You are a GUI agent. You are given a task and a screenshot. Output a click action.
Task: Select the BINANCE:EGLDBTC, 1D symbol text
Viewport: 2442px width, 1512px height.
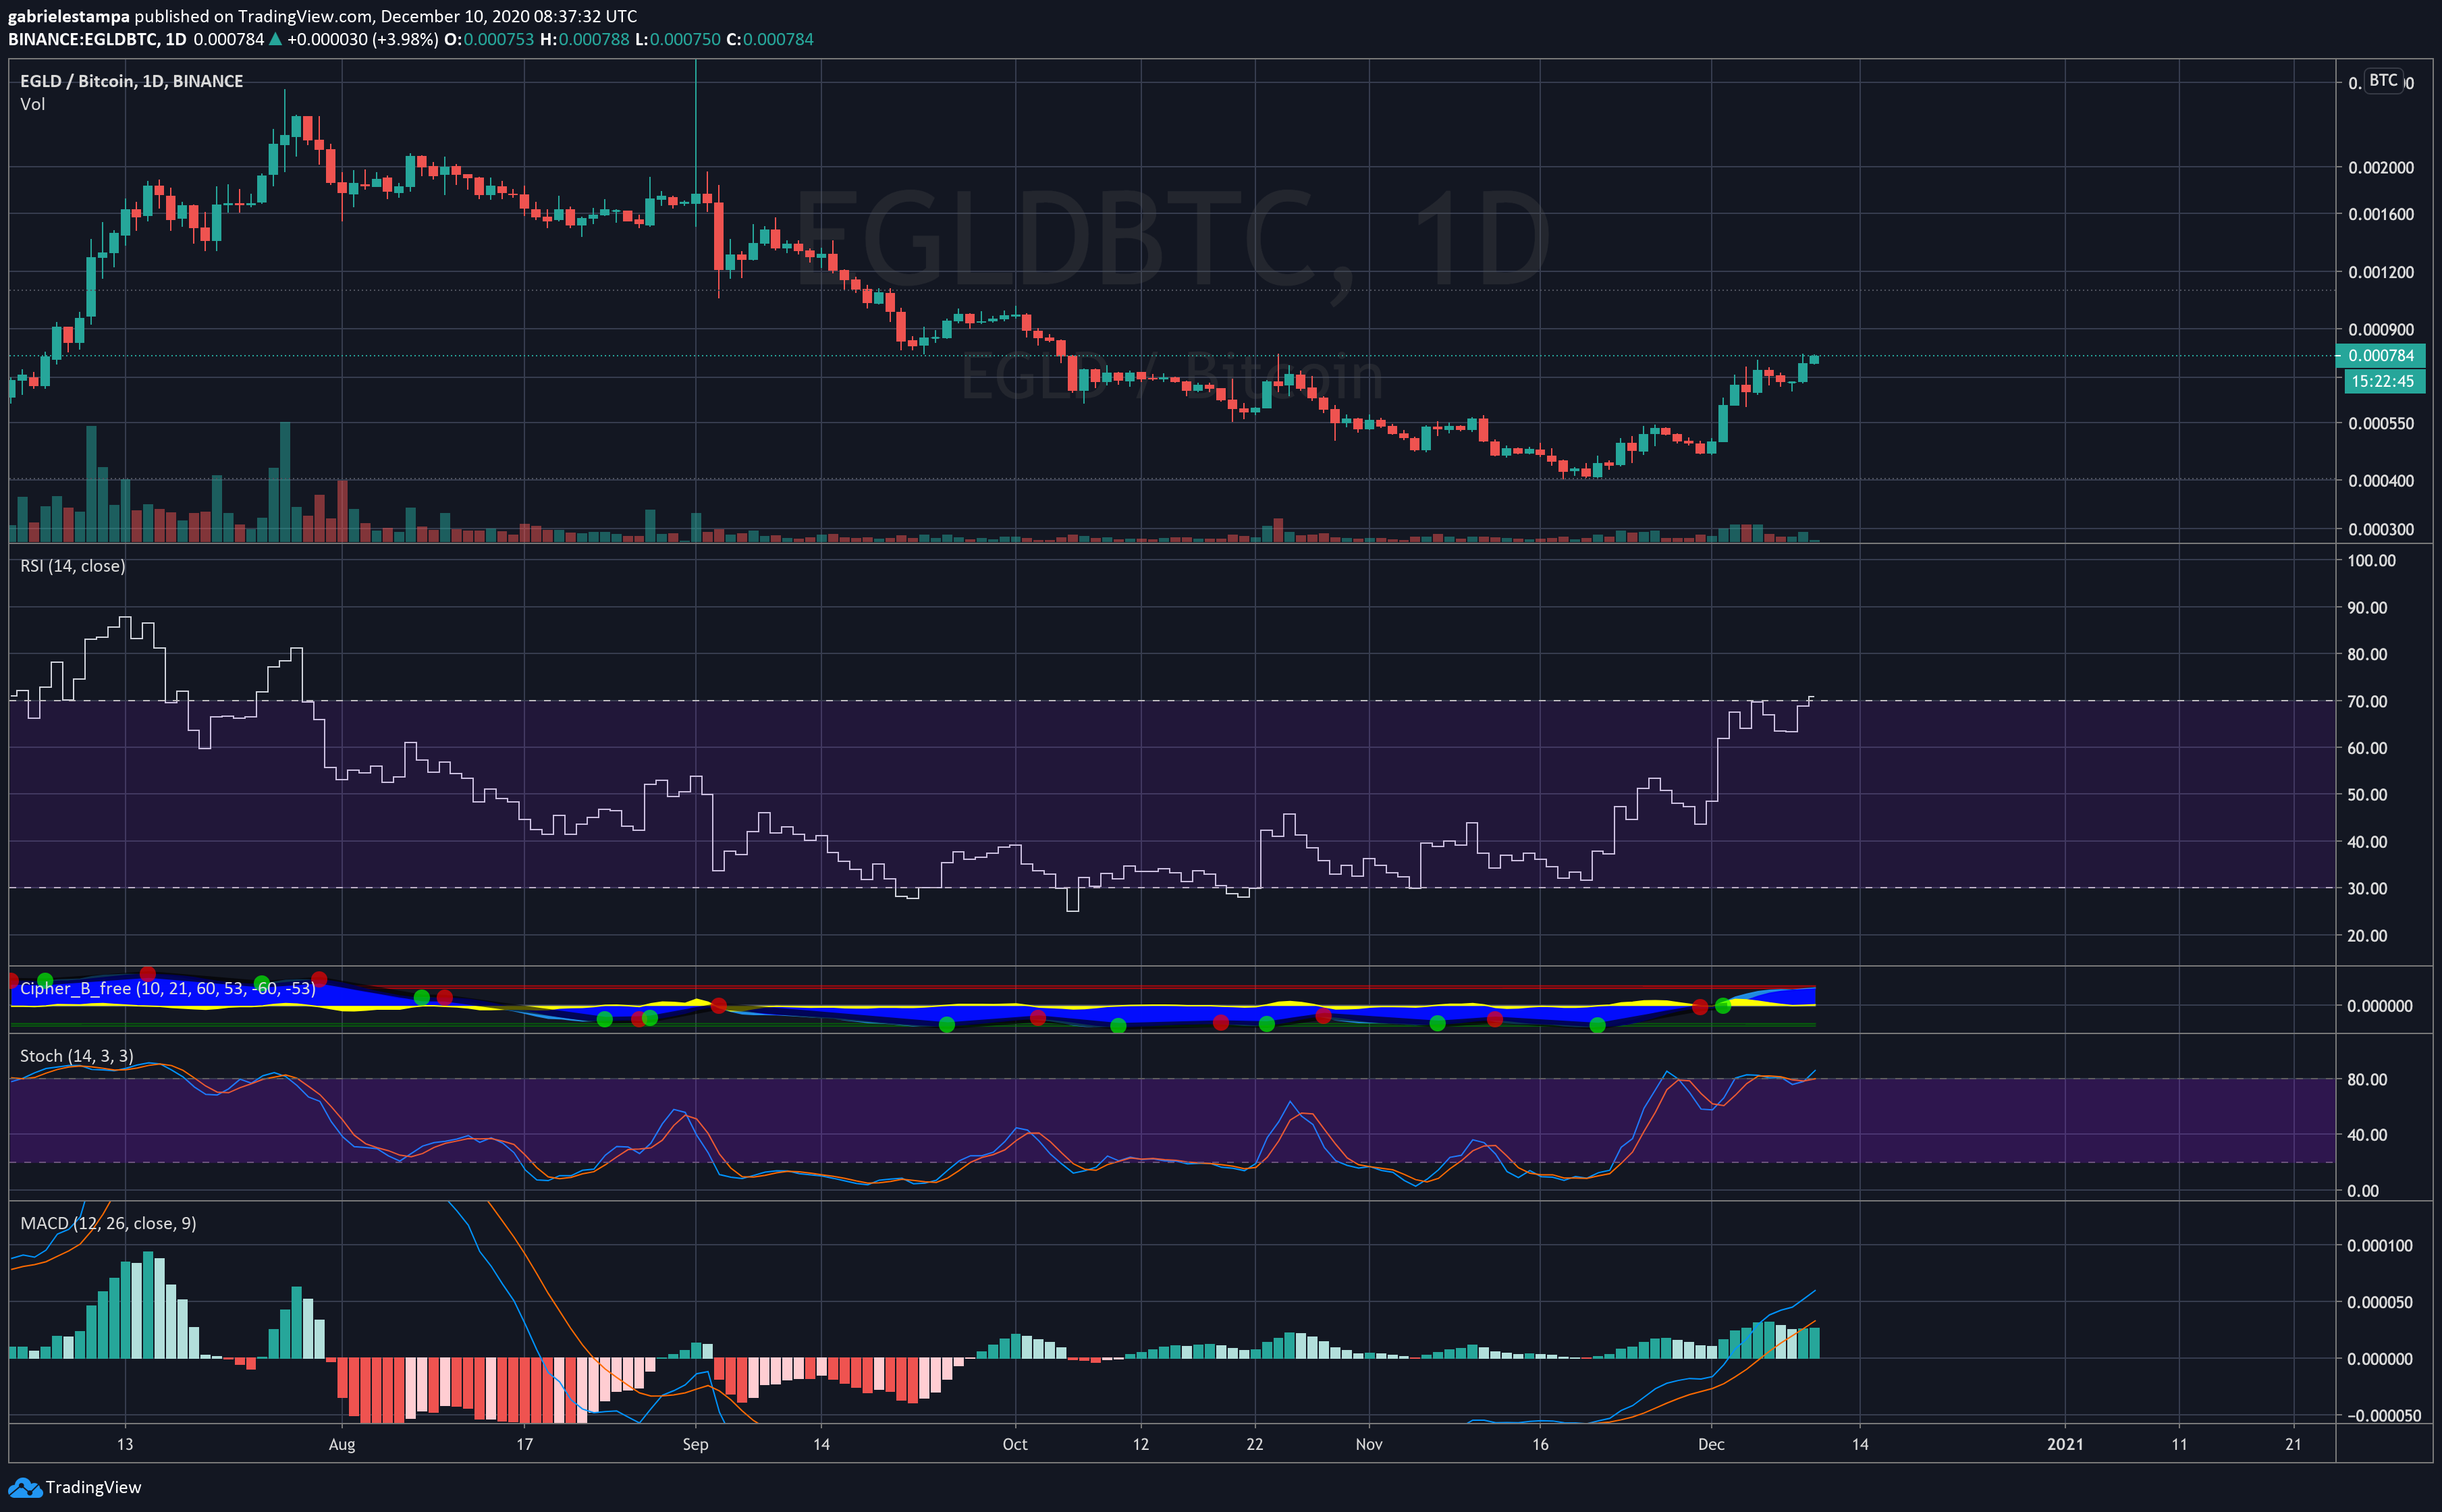pos(97,39)
